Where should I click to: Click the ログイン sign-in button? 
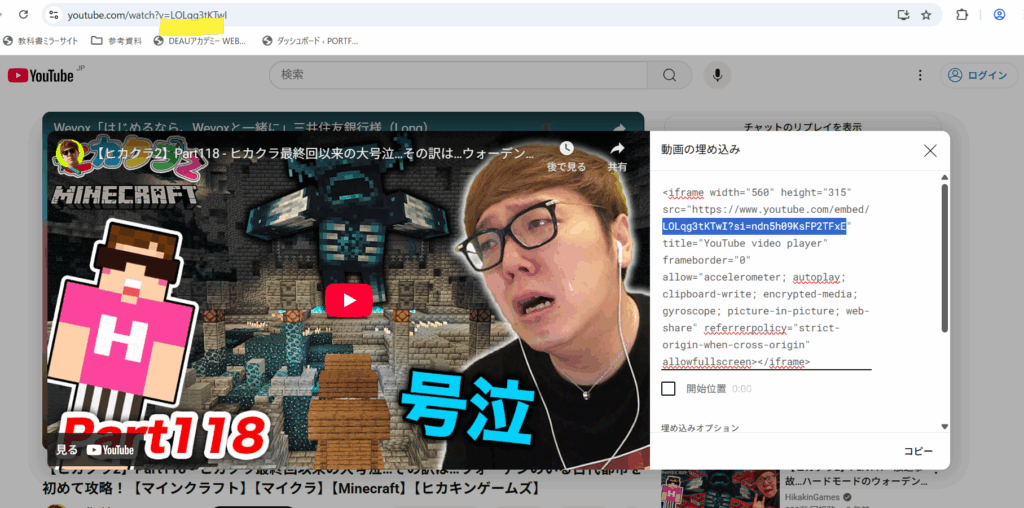977,75
